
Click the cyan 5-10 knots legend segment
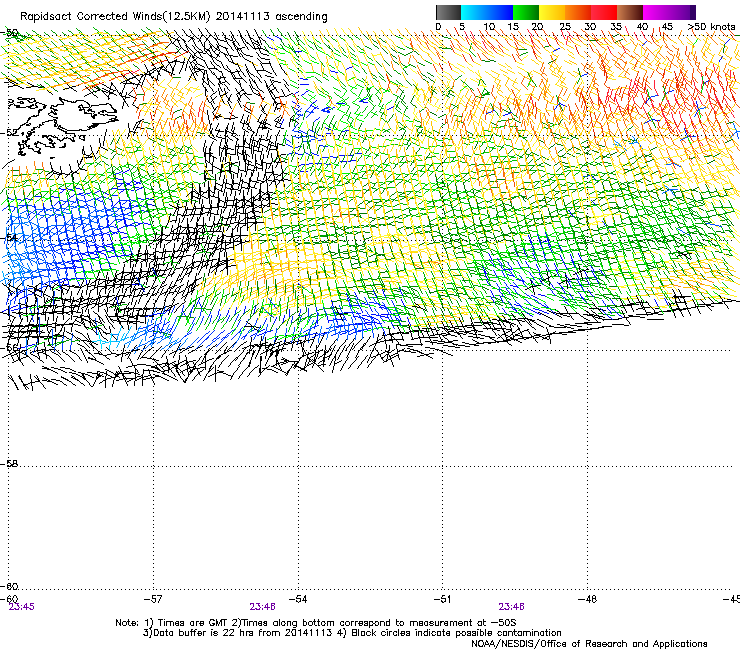click(x=474, y=12)
